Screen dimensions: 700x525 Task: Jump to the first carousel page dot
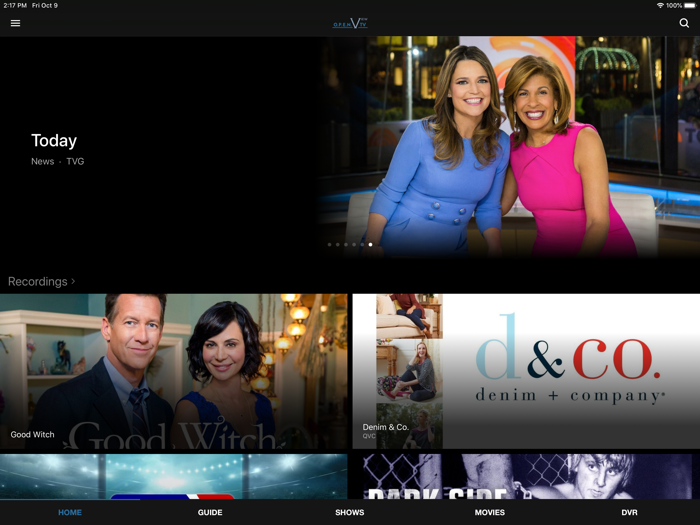329,245
